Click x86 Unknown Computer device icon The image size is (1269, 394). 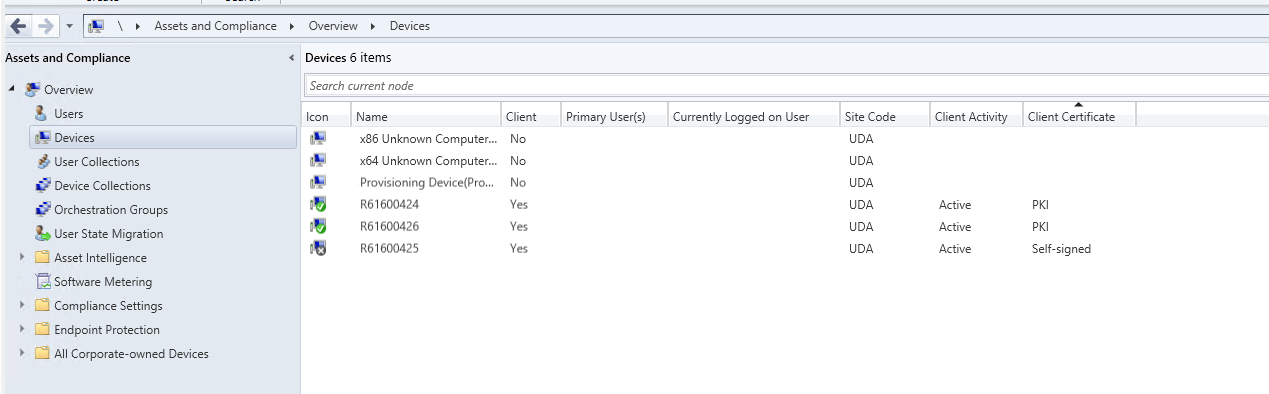click(318, 139)
